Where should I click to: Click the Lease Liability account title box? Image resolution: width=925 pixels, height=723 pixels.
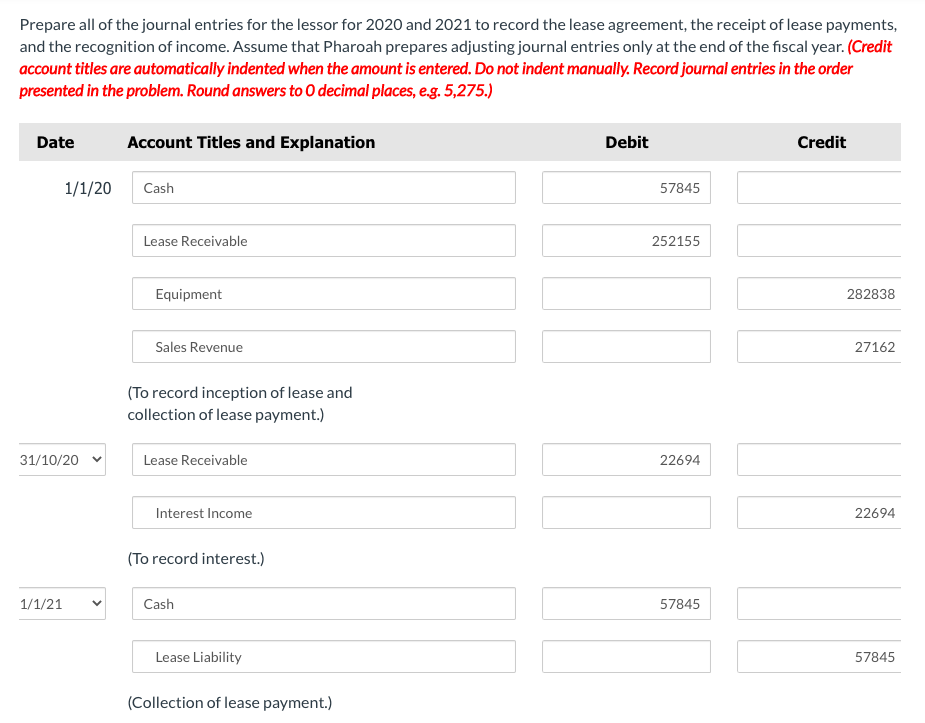point(323,657)
